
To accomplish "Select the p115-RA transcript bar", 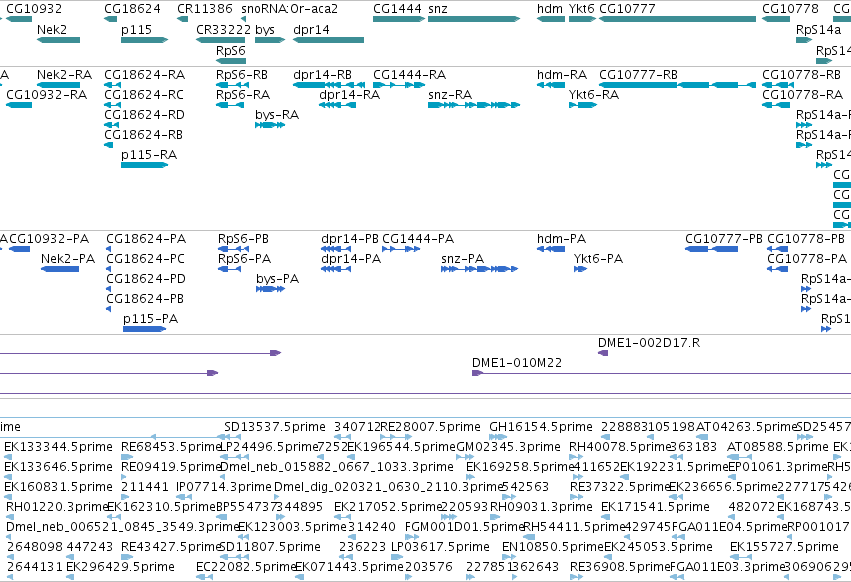I will point(144,165).
